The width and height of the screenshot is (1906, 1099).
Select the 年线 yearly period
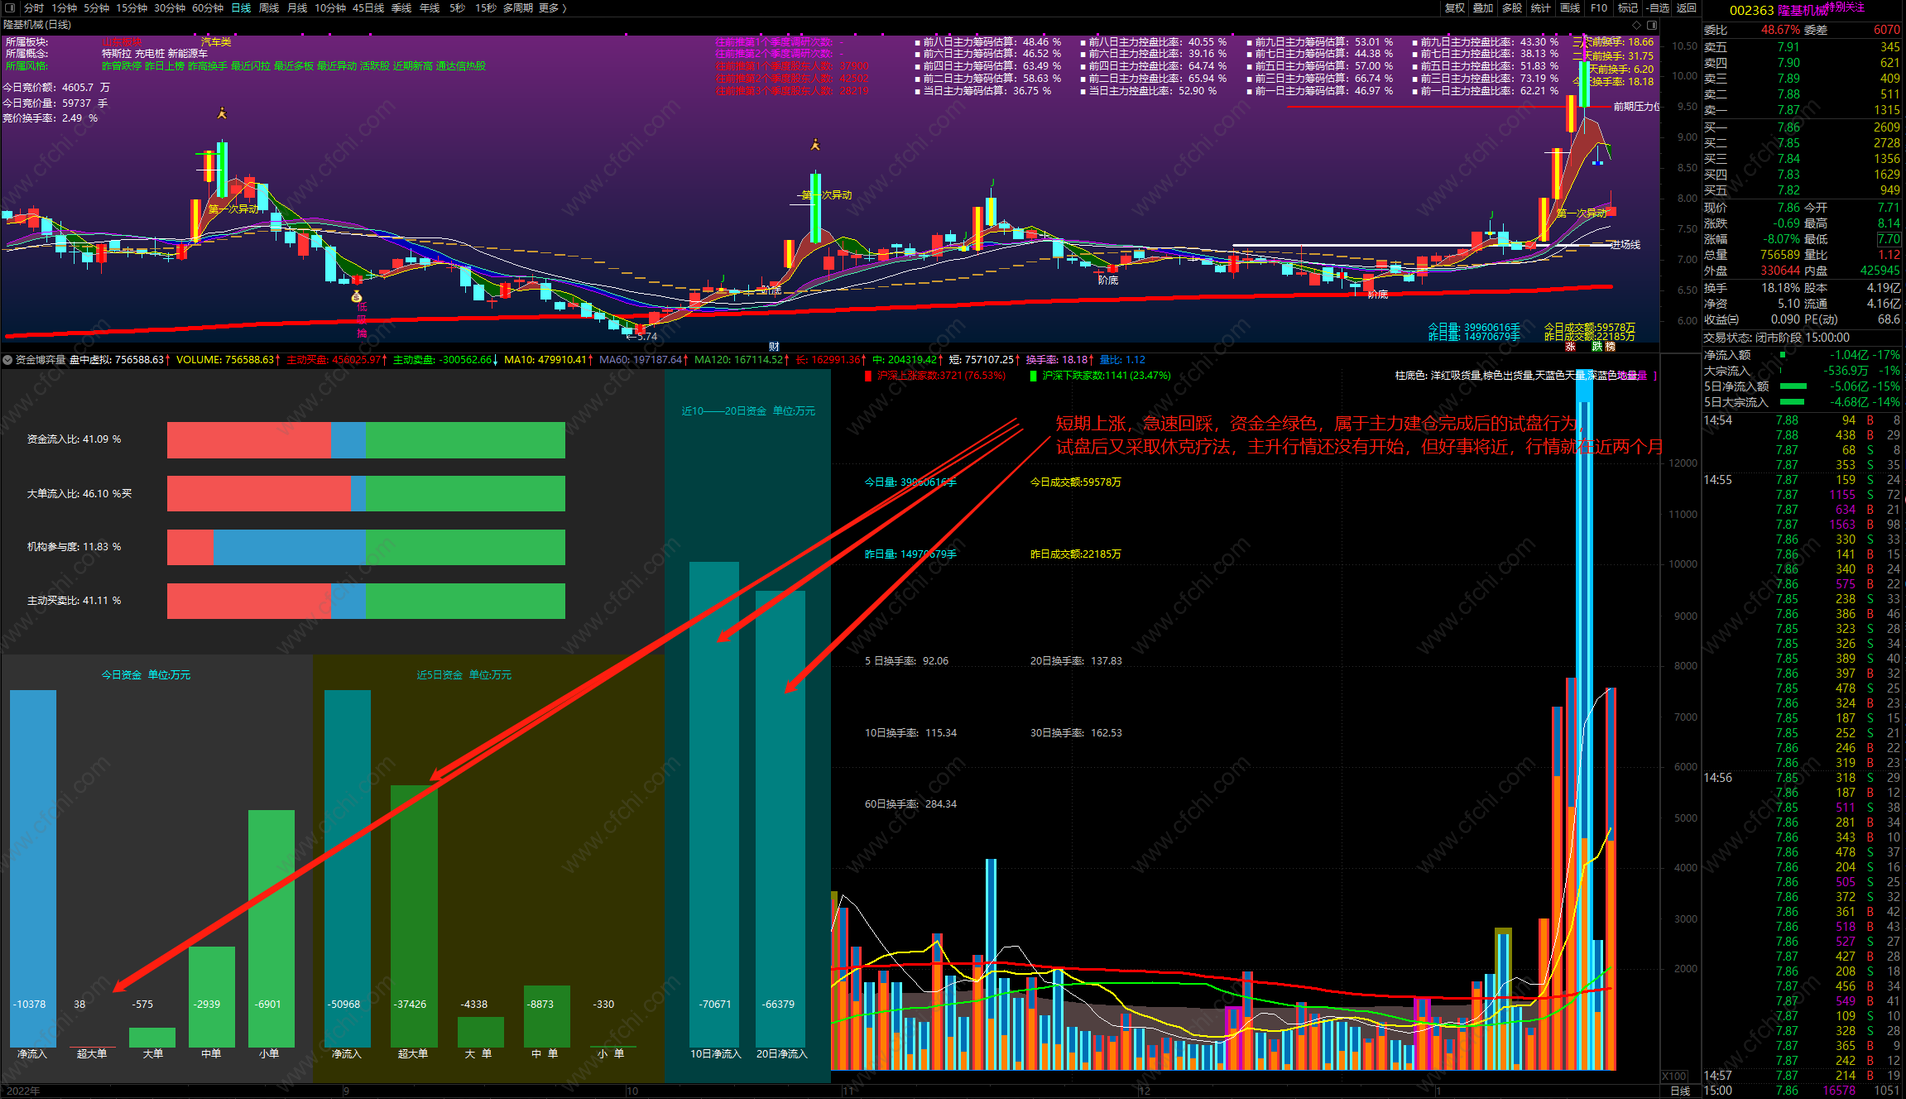pos(429,8)
